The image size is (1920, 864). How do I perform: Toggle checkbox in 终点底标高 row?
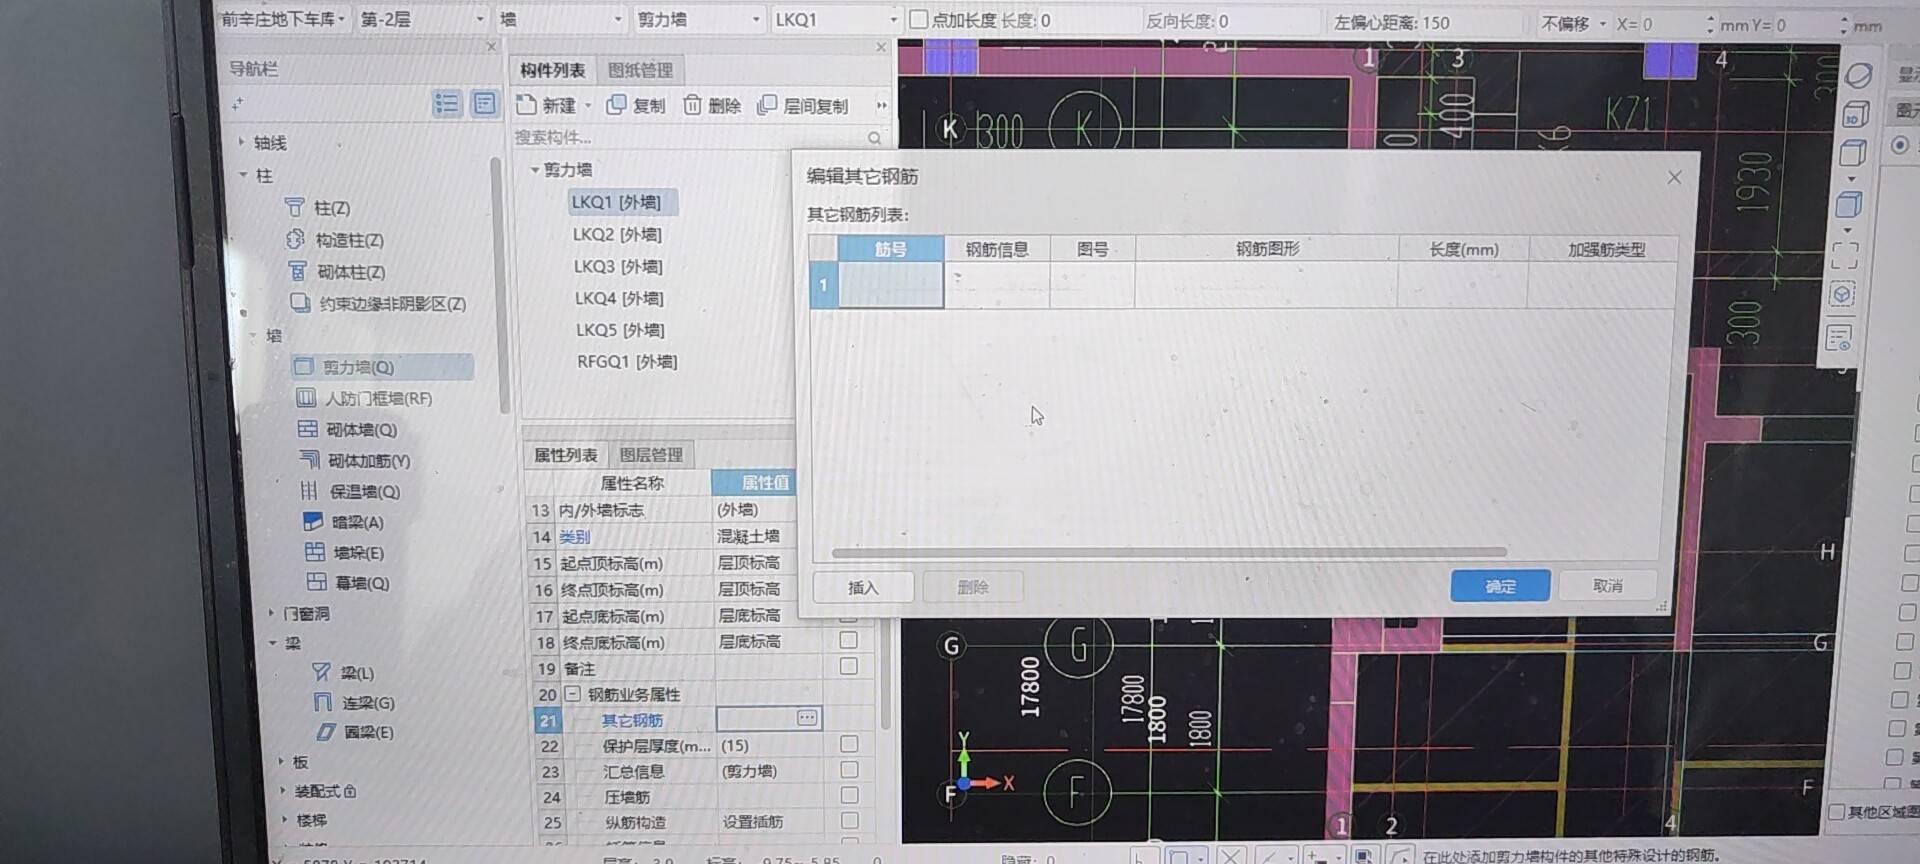(848, 640)
